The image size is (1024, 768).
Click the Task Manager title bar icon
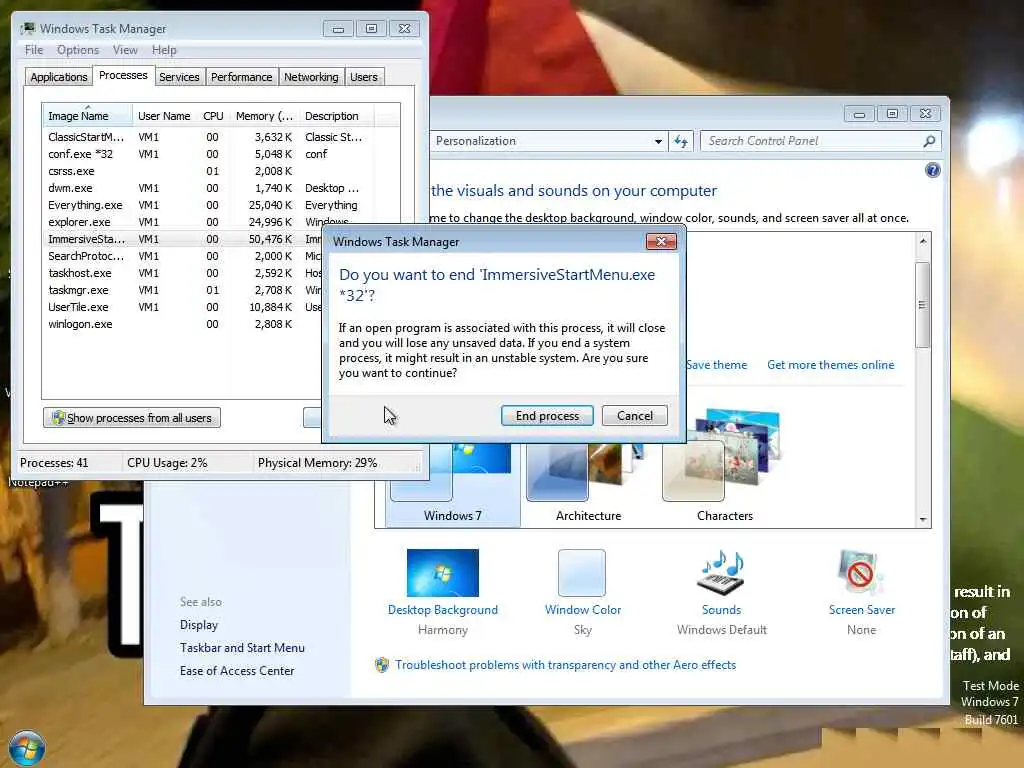pyautogui.click(x=27, y=29)
